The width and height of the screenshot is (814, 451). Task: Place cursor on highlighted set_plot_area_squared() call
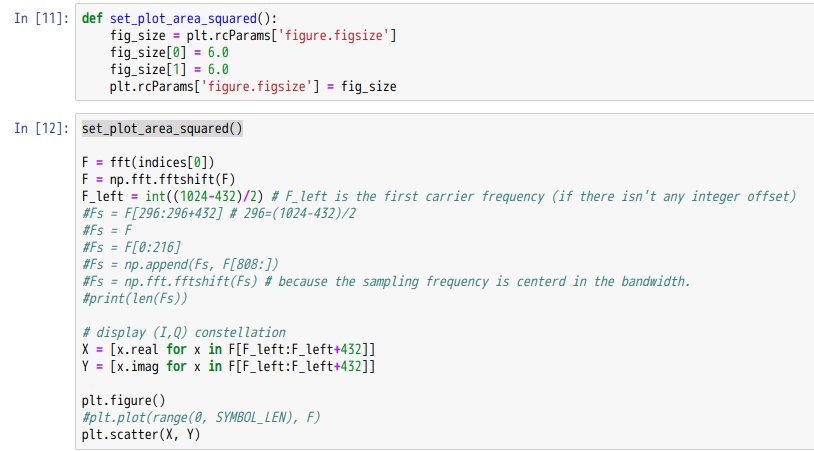point(162,128)
